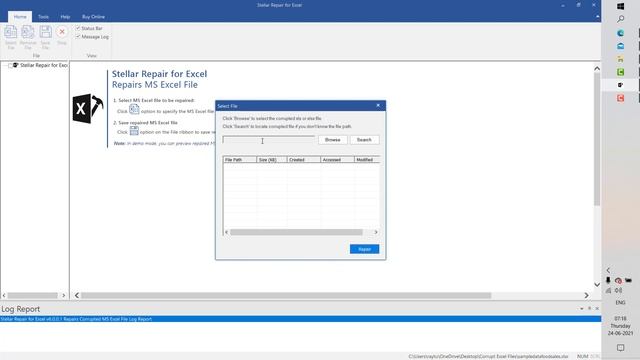Click the active Stellar Repair taskbar icon

point(620,85)
